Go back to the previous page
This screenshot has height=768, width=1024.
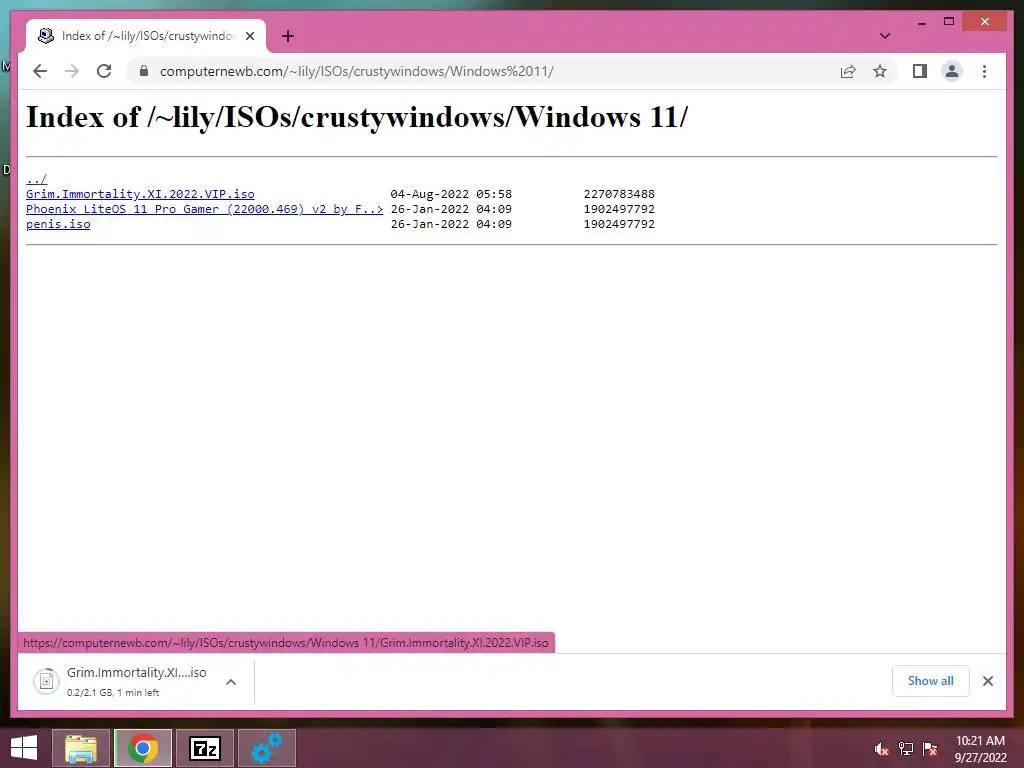(x=40, y=71)
